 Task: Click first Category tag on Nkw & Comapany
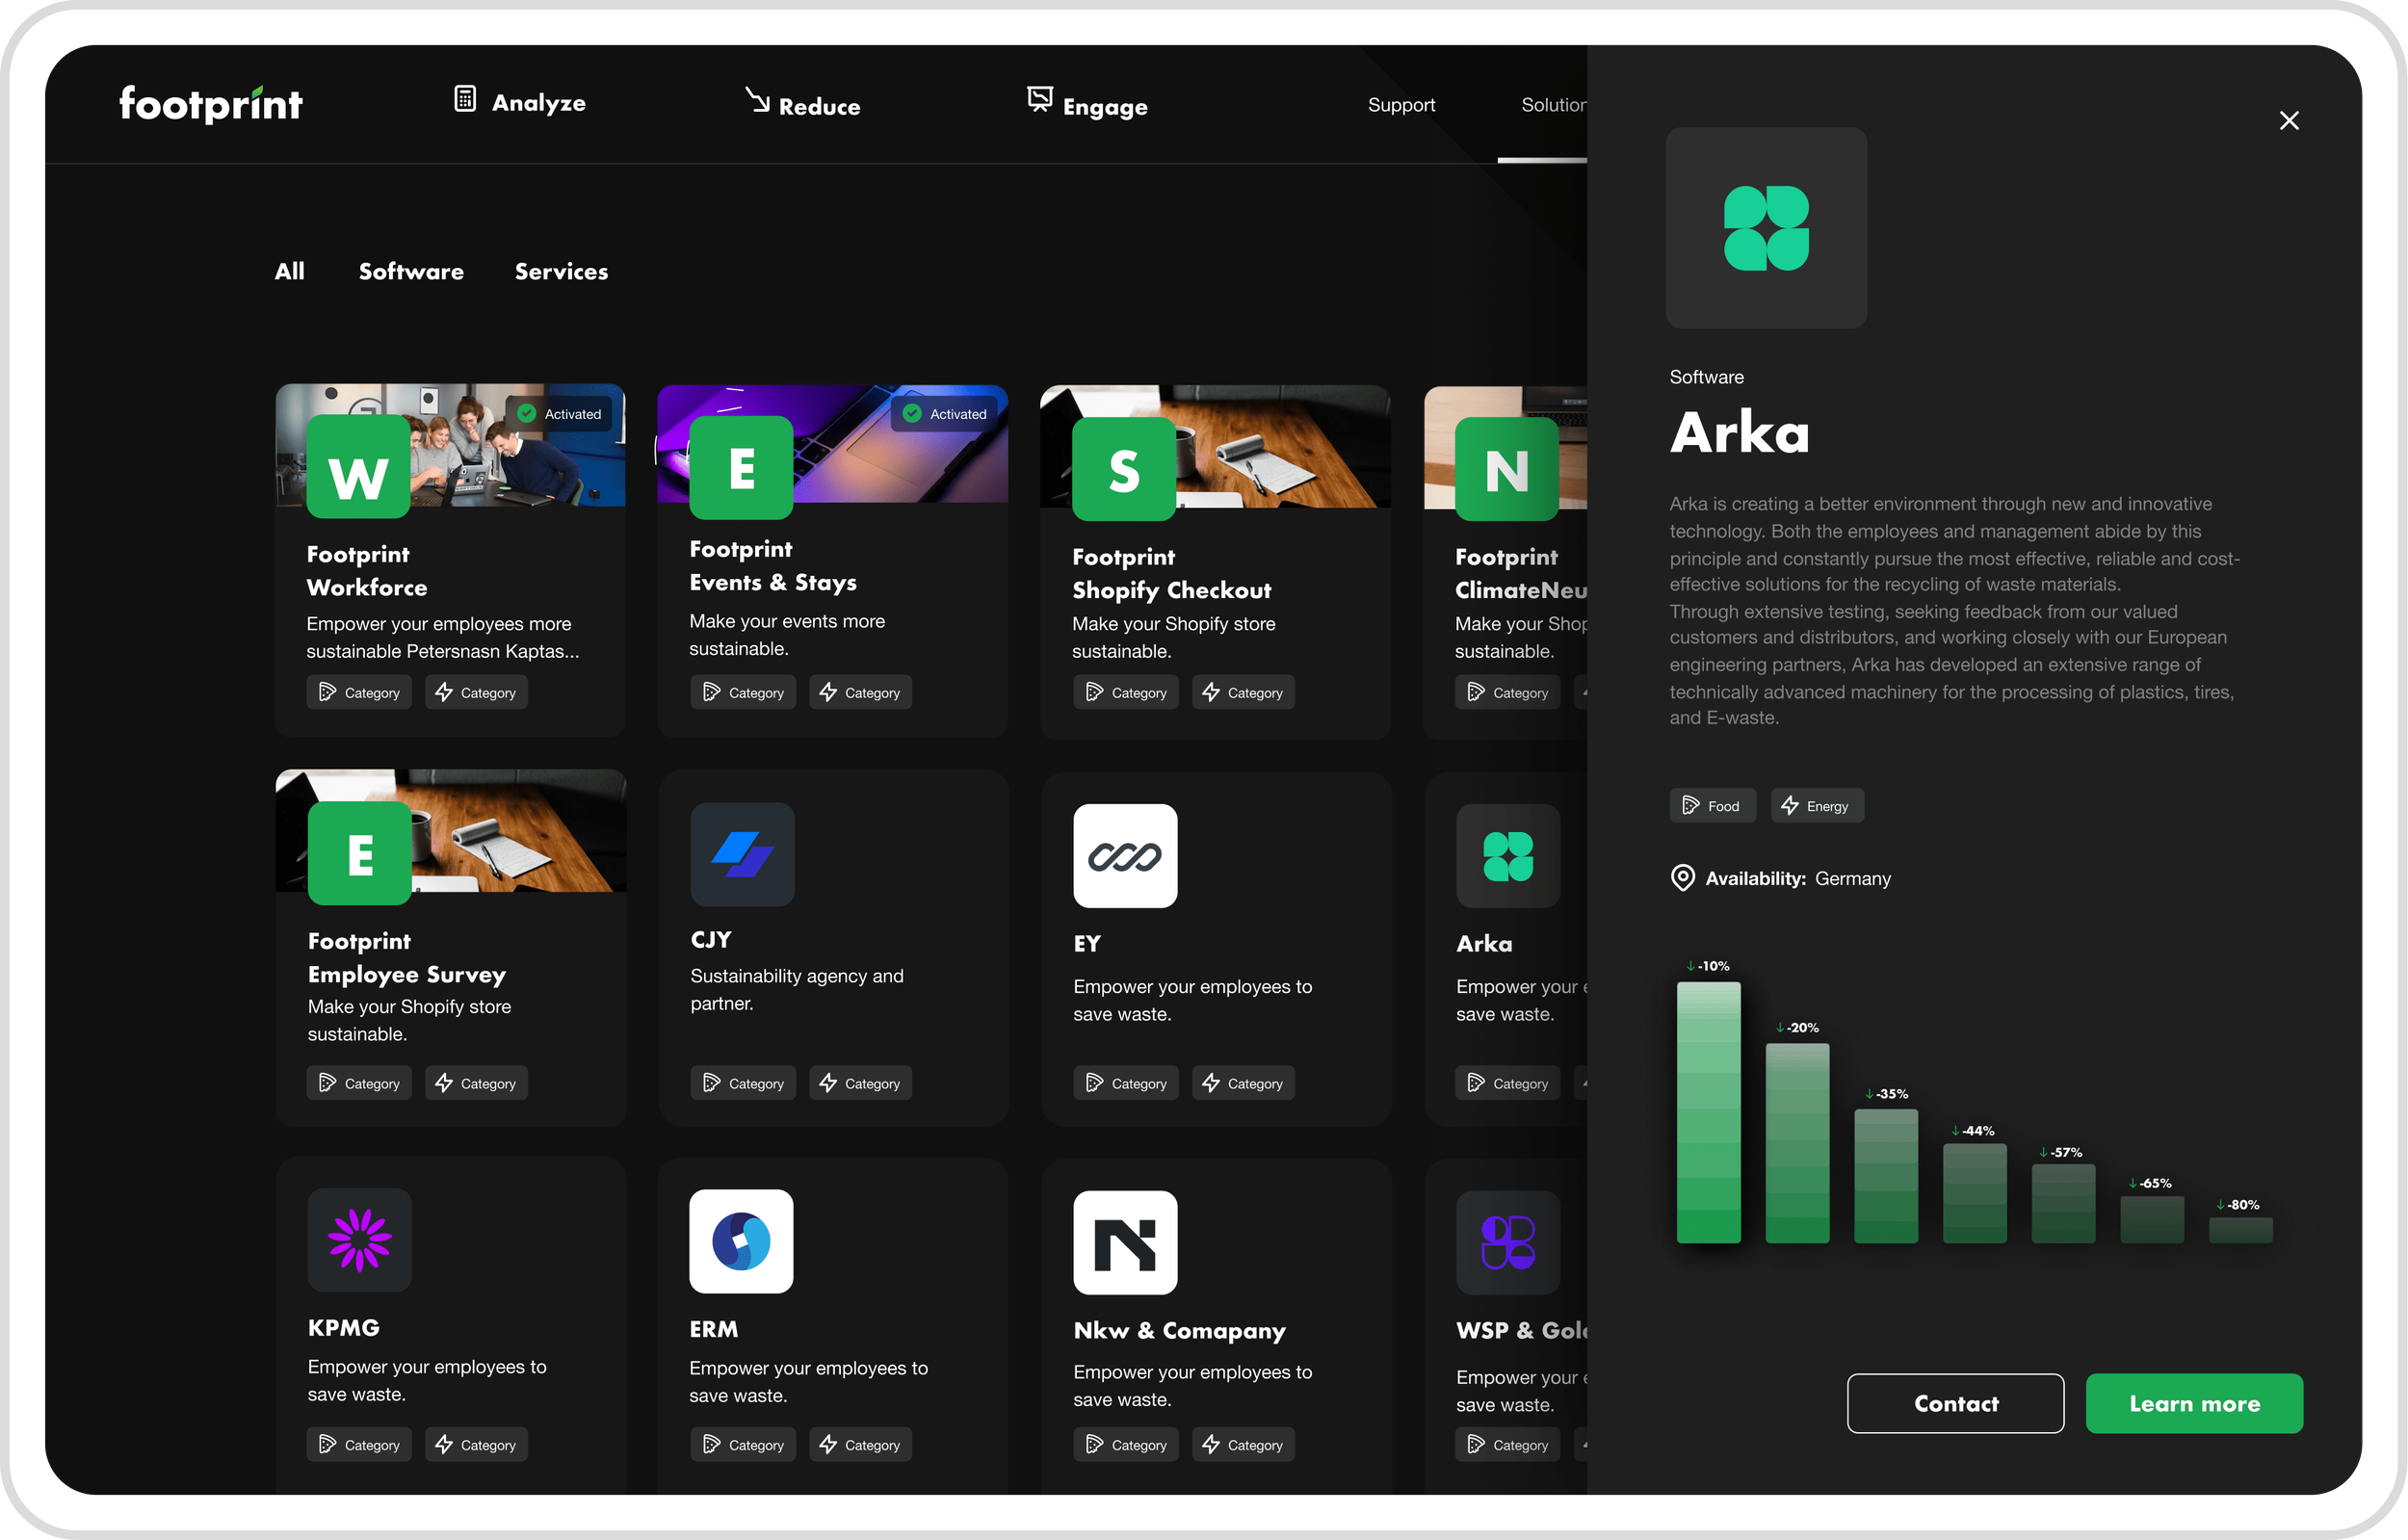pyautogui.click(x=1126, y=1444)
